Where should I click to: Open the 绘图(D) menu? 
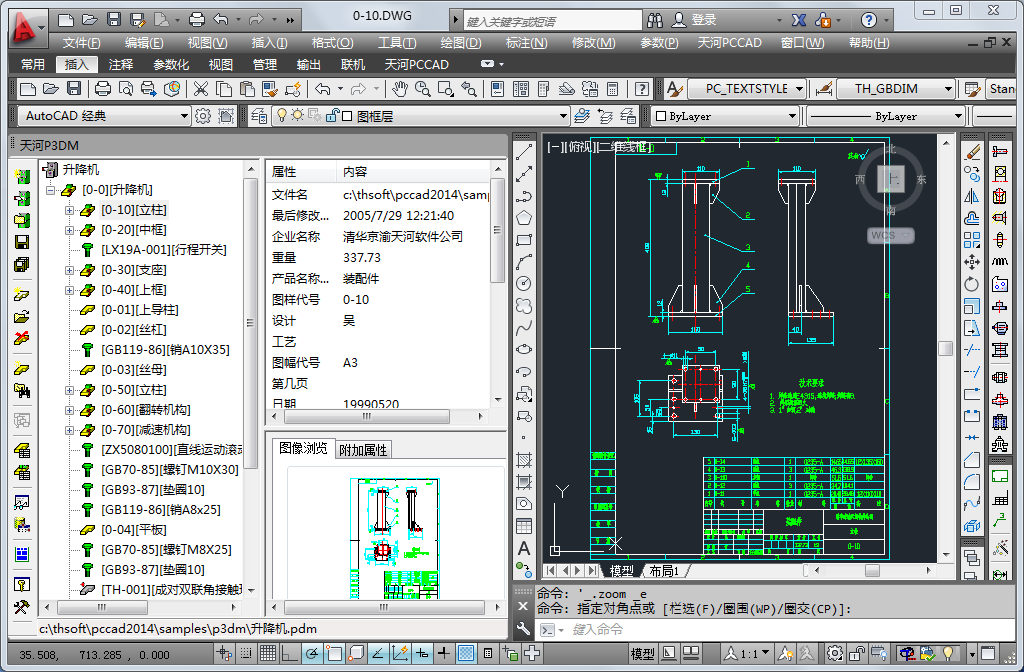click(x=461, y=42)
